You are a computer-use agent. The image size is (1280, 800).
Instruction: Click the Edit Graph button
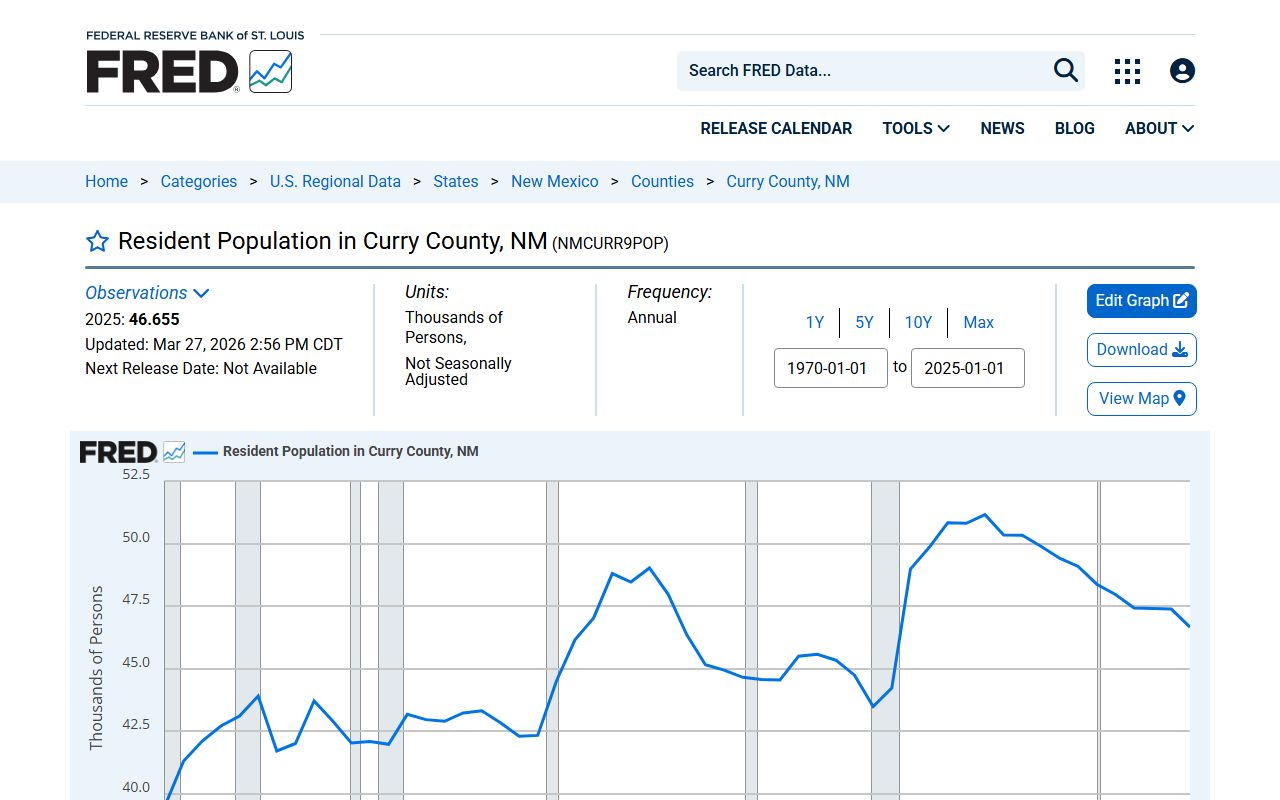point(1142,301)
